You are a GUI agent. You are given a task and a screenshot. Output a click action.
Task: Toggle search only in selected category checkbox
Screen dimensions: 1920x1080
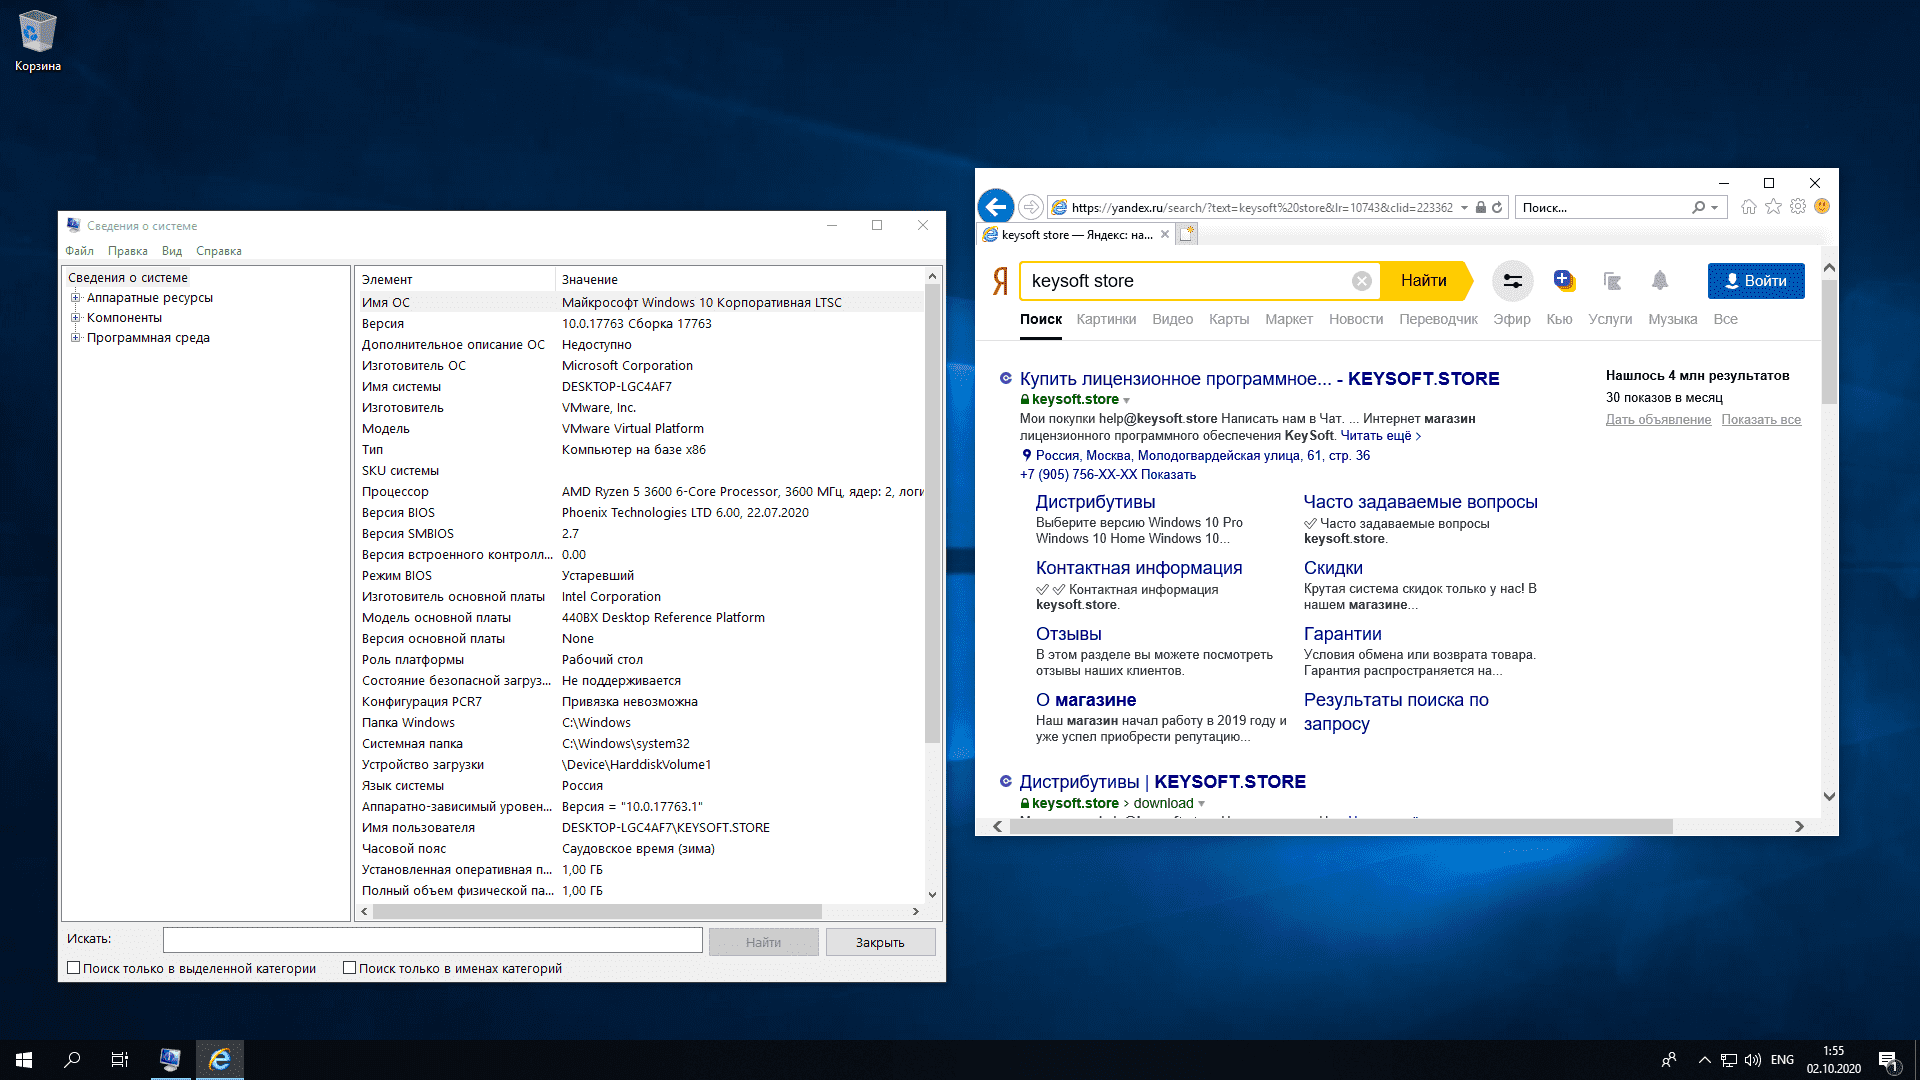click(x=74, y=968)
